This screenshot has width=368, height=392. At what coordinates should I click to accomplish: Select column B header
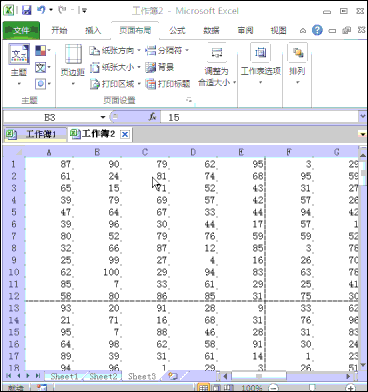click(97, 152)
